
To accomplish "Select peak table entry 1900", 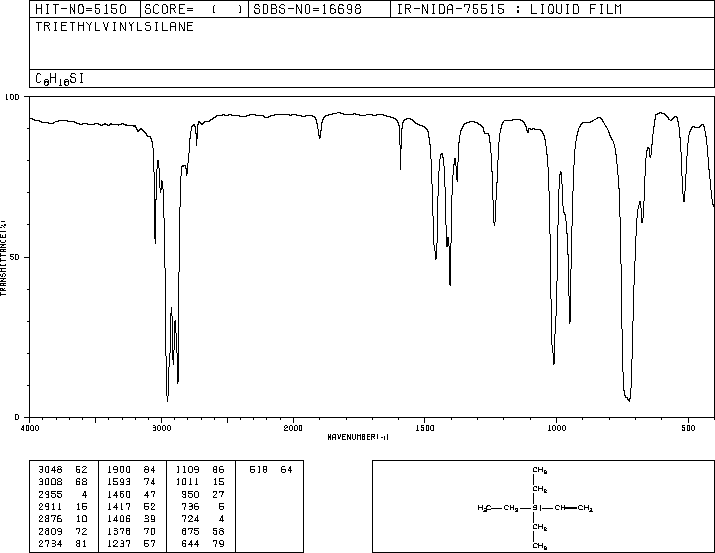I will (x=119, y=470).
